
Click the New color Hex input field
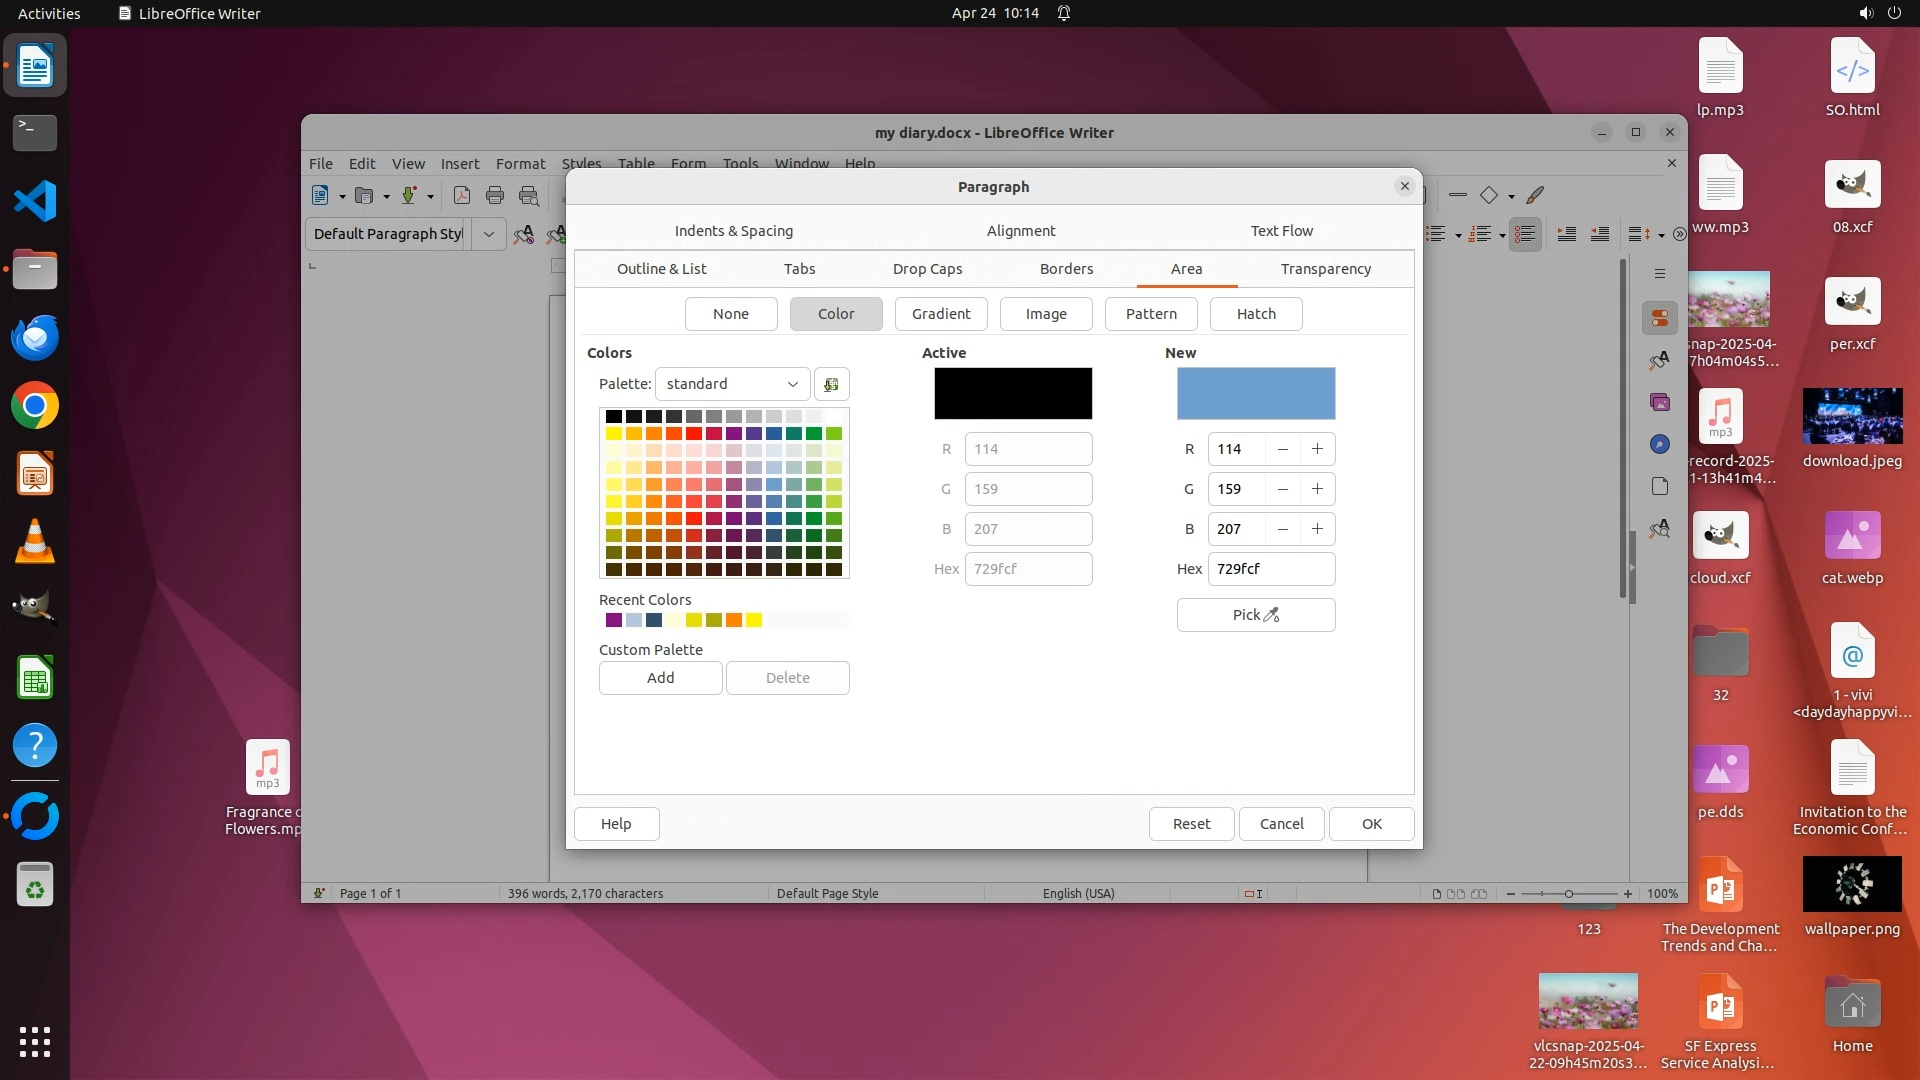(1270, 569)
